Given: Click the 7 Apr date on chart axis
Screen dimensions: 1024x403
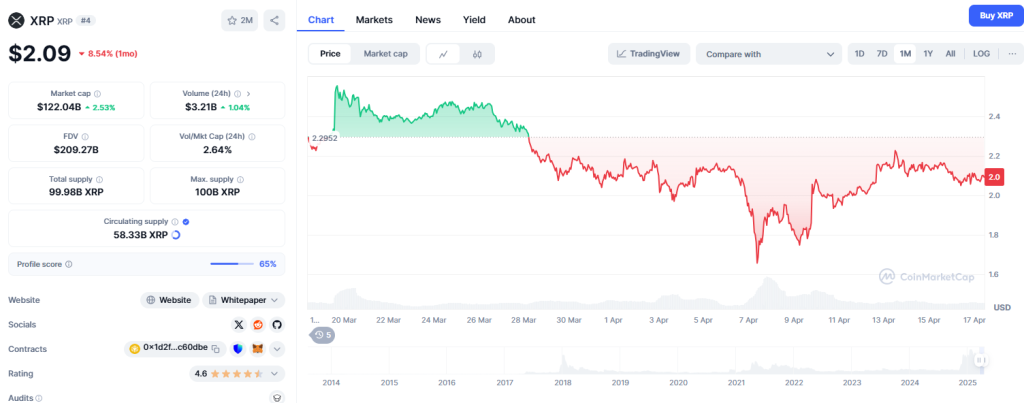Looking at the screenshot, I should [x=748, y=320].
